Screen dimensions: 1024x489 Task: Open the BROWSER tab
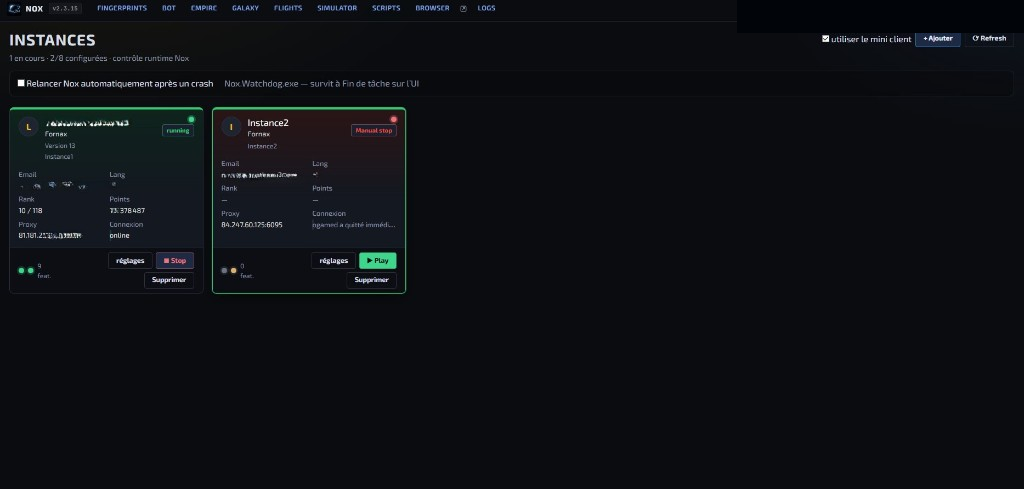pyautogui.click(x=432, y=8)
